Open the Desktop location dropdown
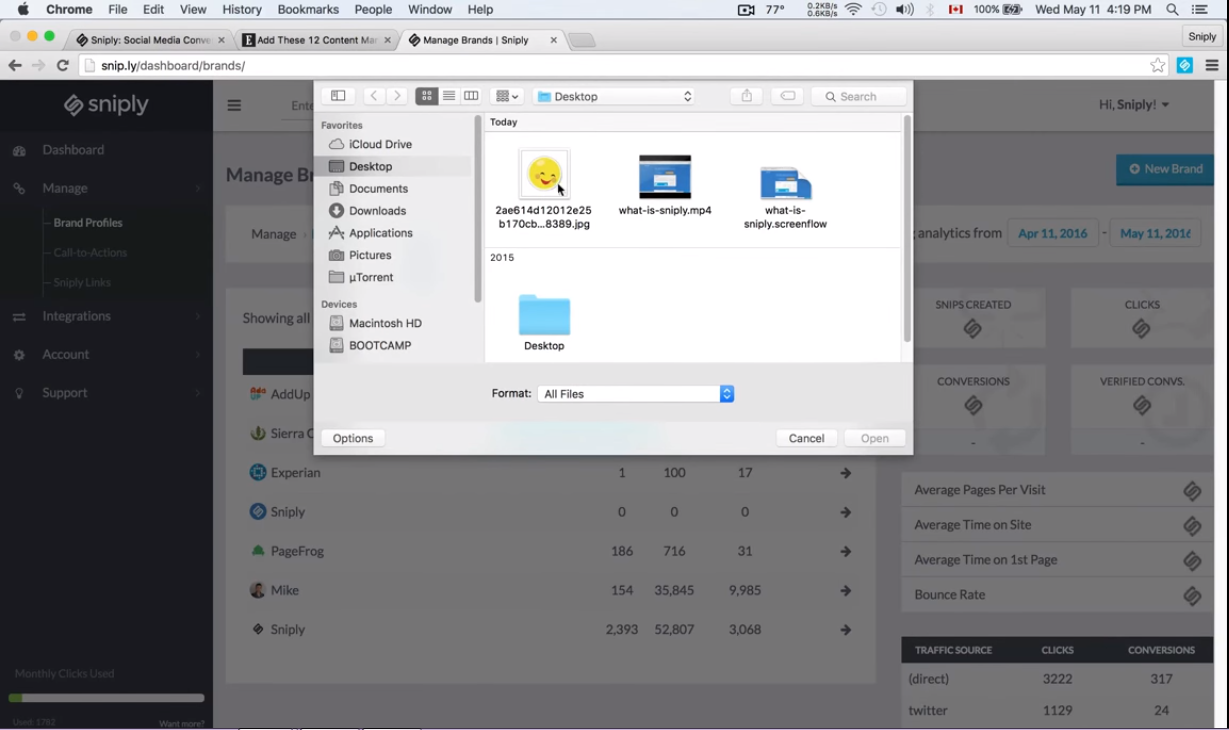1229x730 pixels. click(612, 96)
